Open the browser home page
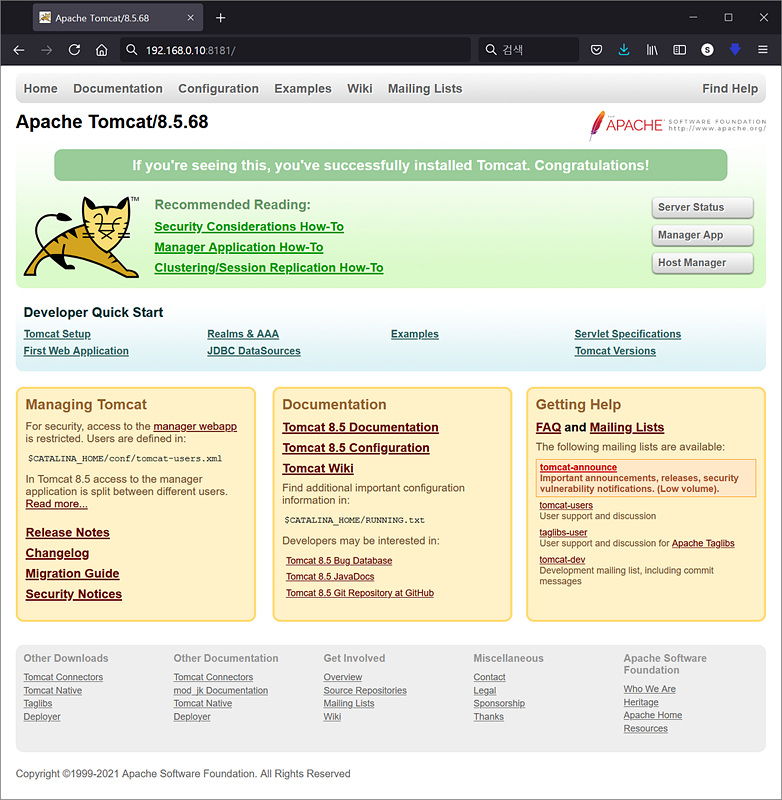This screenshot has width=782, height=800. pos(102,50)
